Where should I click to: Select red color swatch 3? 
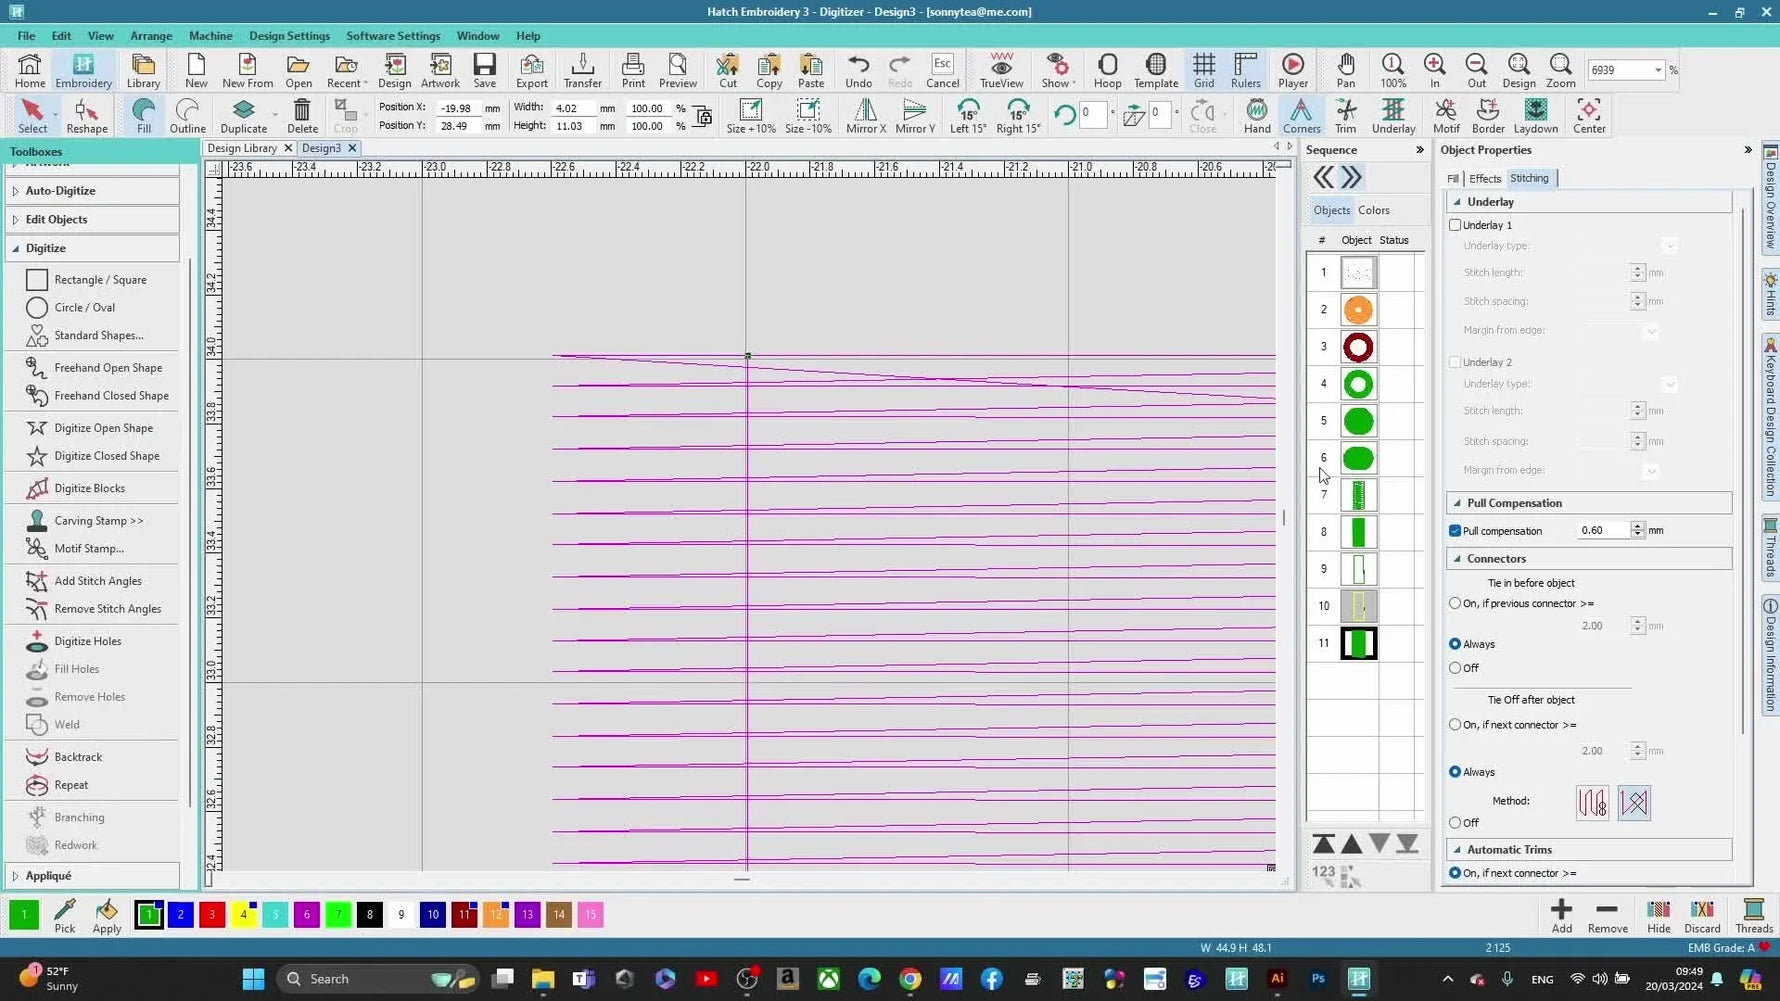click(x=212, y=915)
